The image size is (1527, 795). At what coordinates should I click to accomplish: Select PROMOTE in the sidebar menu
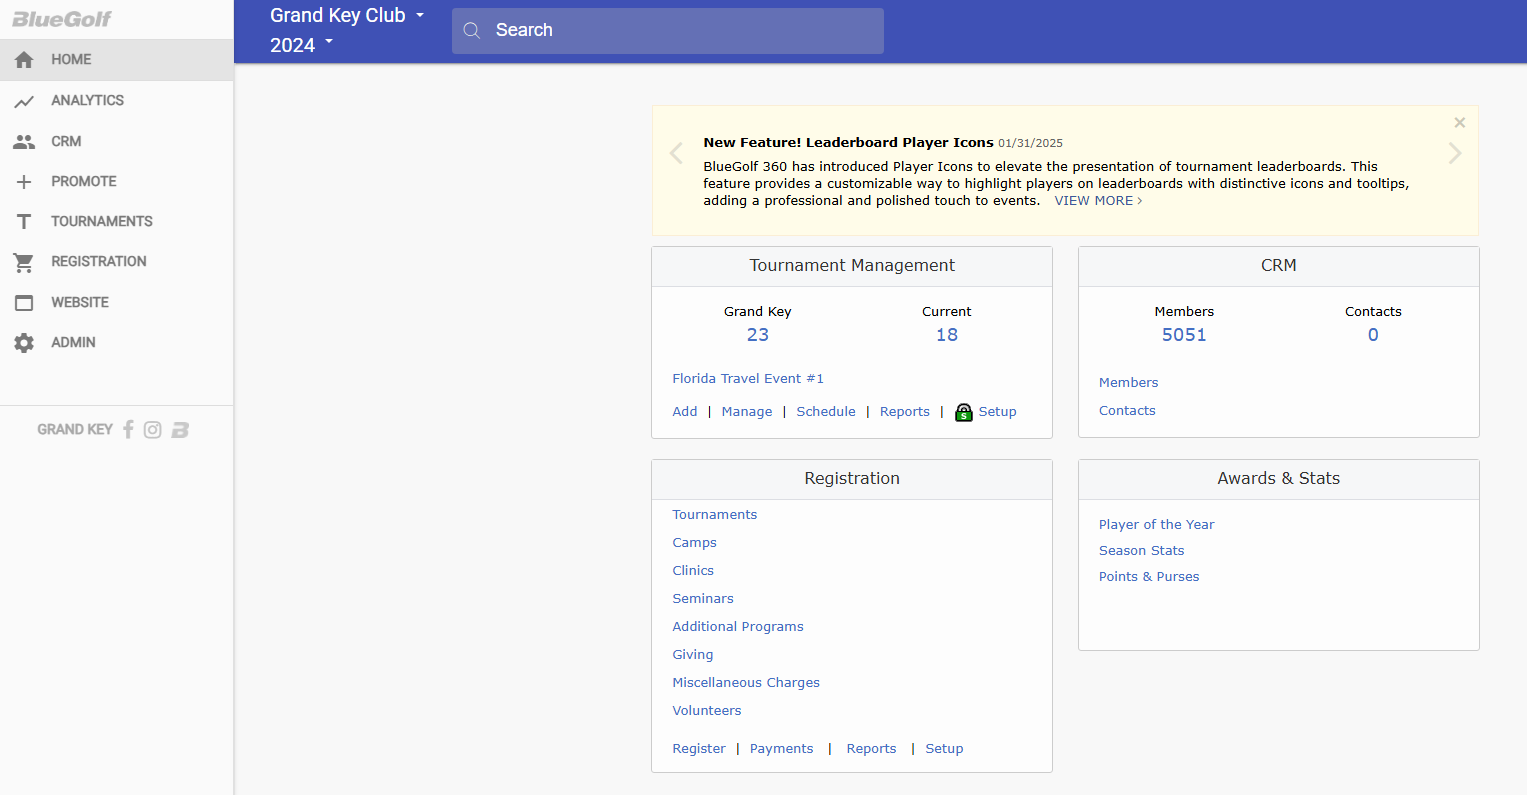coord(116,182)
